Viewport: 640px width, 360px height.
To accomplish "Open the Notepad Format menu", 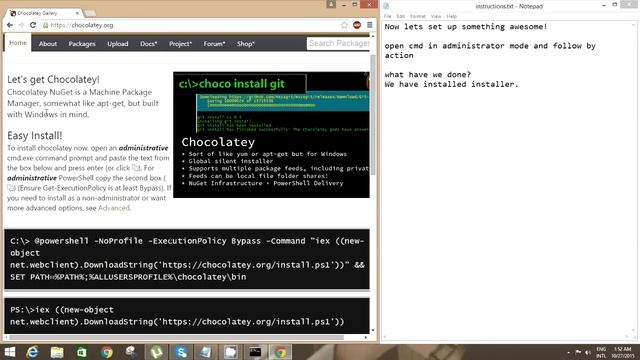I will [418, 16].
